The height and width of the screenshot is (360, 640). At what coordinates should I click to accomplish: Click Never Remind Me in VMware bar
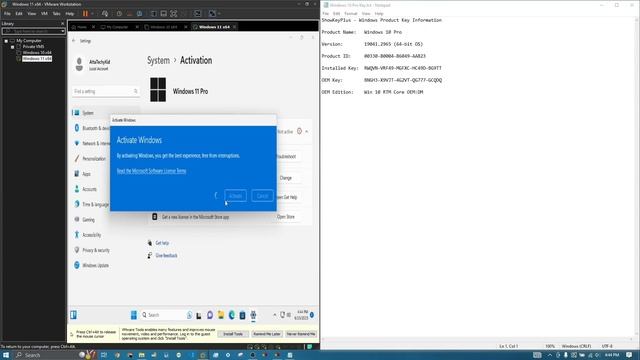pos(301,334)
